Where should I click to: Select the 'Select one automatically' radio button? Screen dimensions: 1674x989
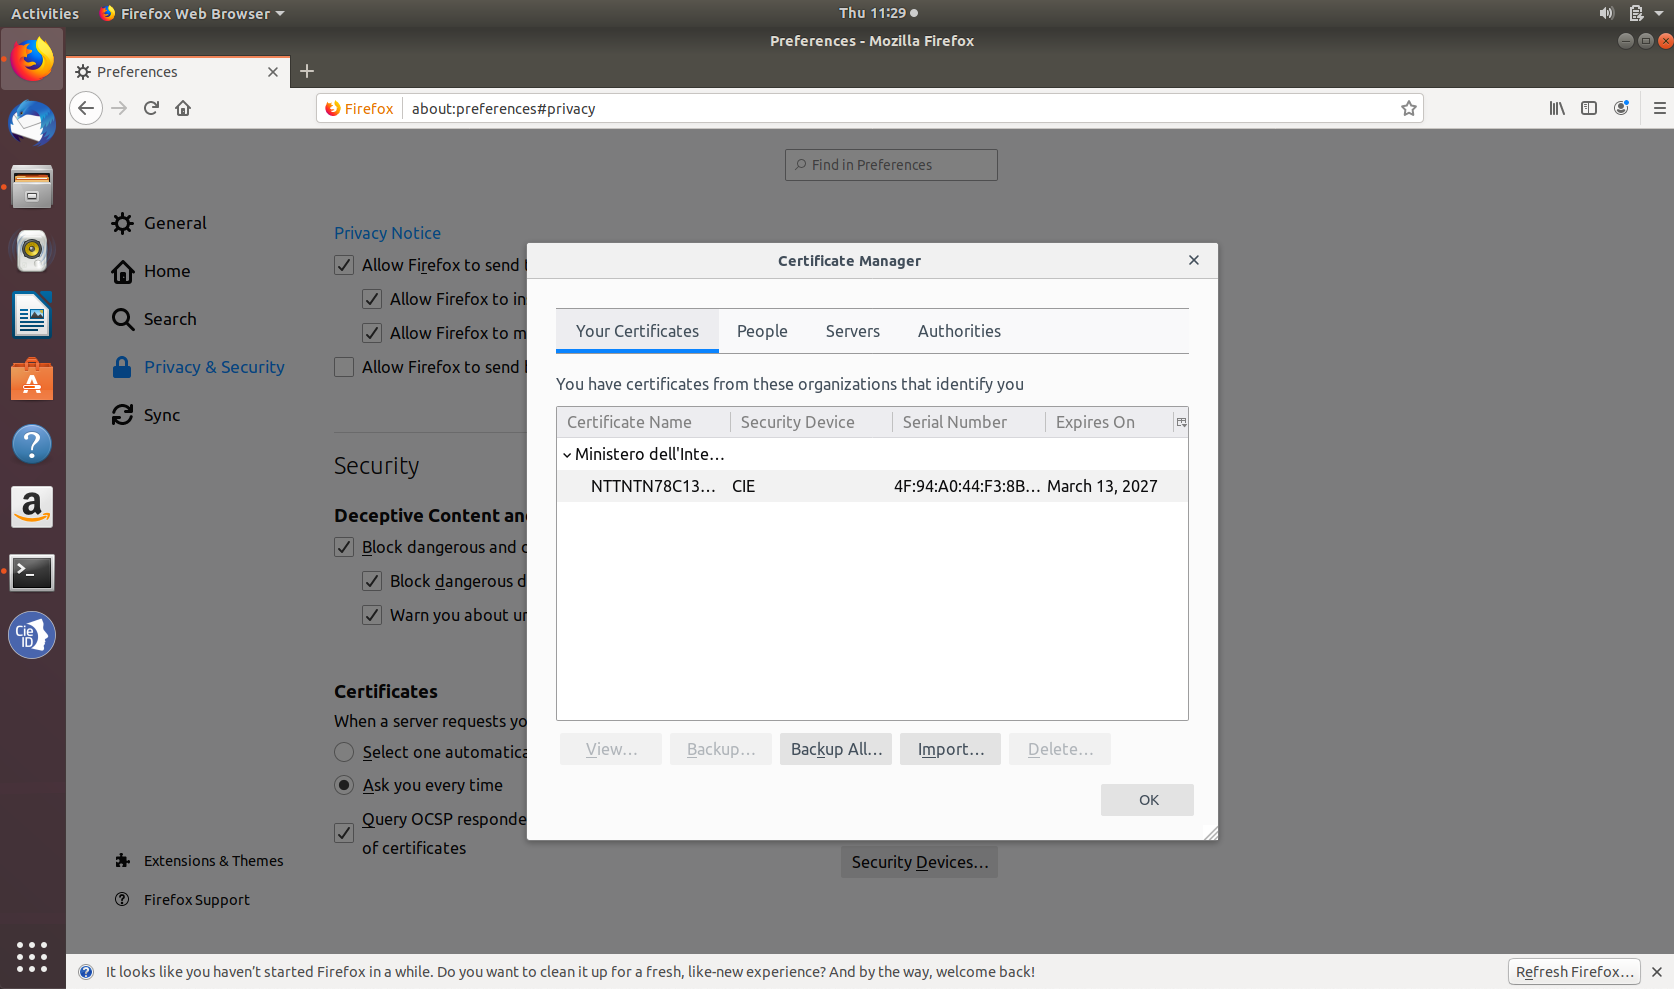tap(344, 752)
